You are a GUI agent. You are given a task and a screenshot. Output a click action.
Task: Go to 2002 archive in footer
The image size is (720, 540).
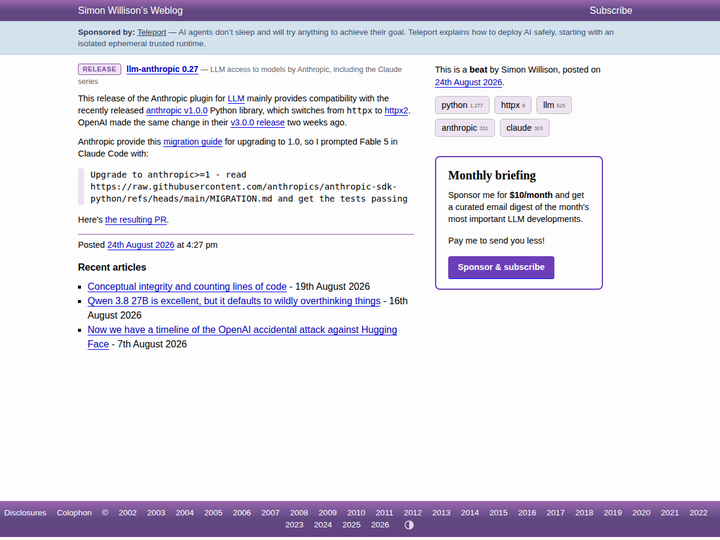click(x=127, y=513)
